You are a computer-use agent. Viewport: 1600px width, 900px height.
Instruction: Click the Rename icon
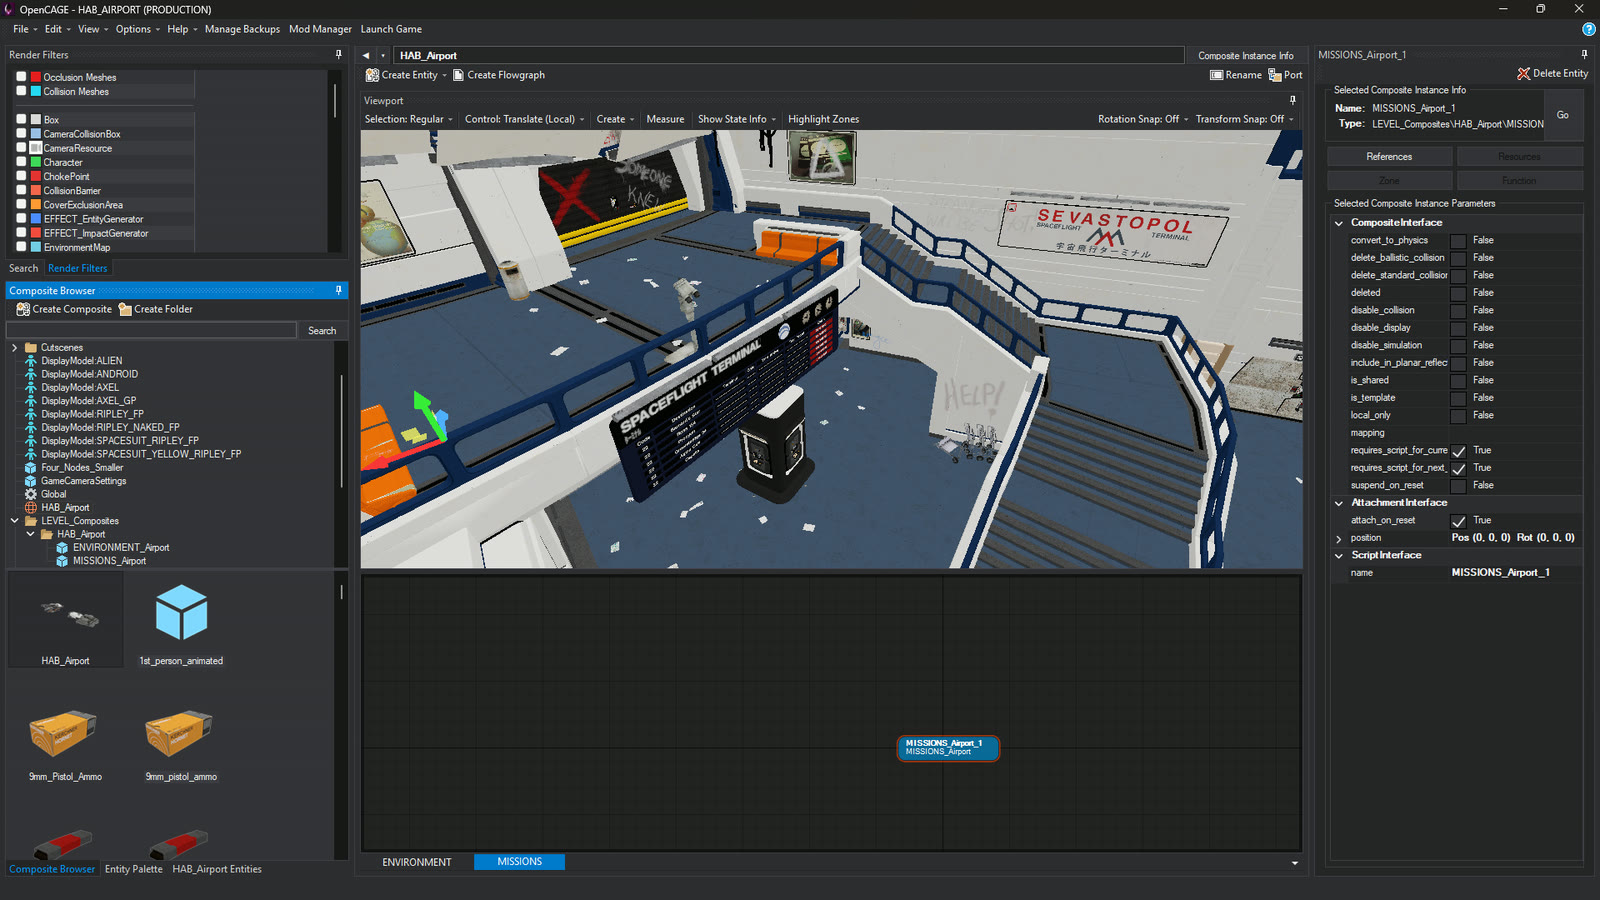[1216, 75]
